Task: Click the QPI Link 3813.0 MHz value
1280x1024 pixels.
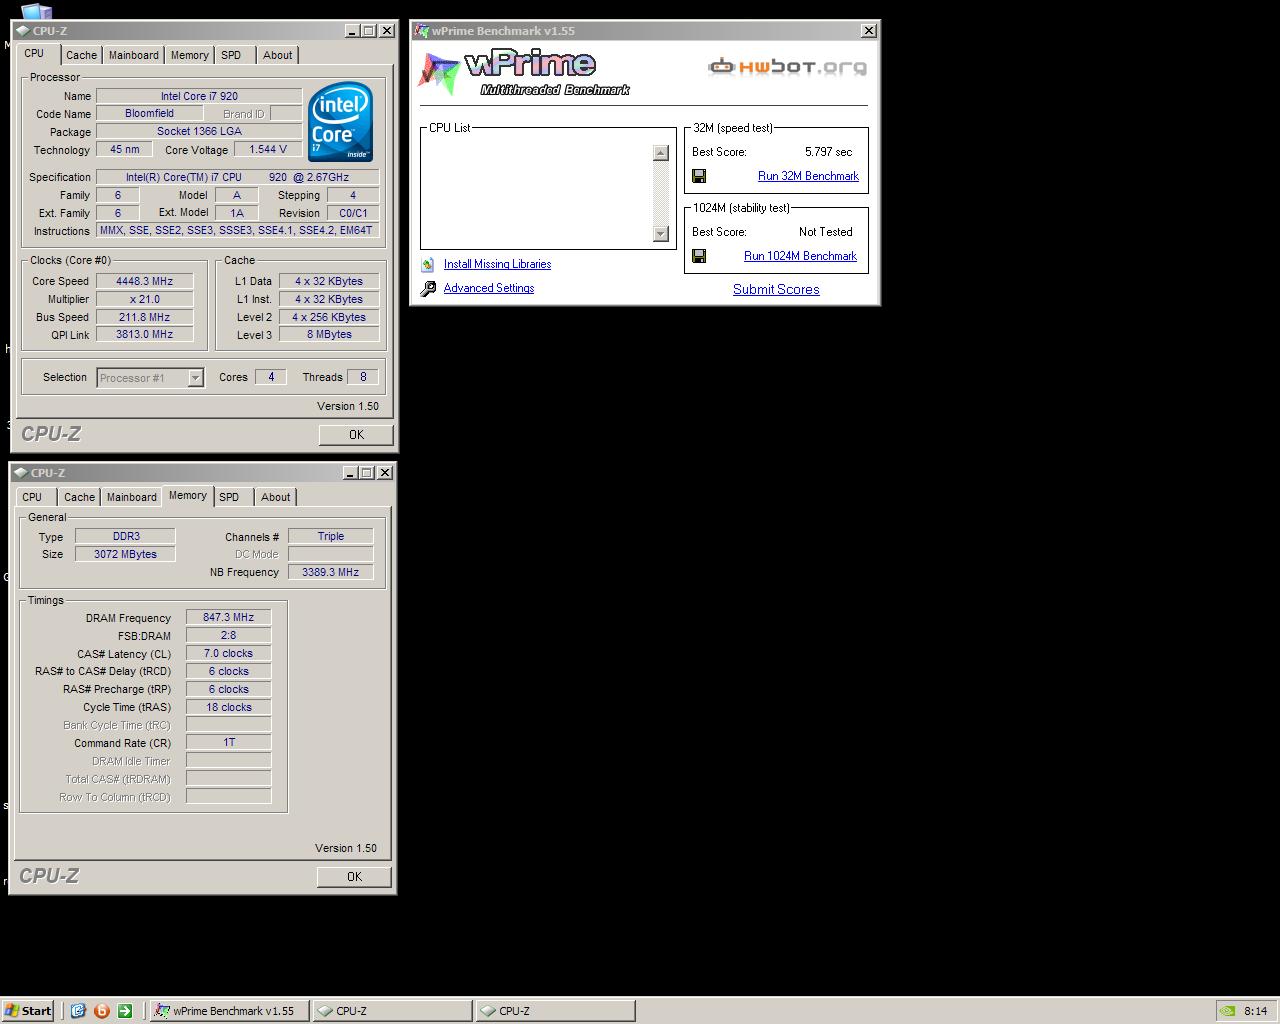Action: [145, 335]
